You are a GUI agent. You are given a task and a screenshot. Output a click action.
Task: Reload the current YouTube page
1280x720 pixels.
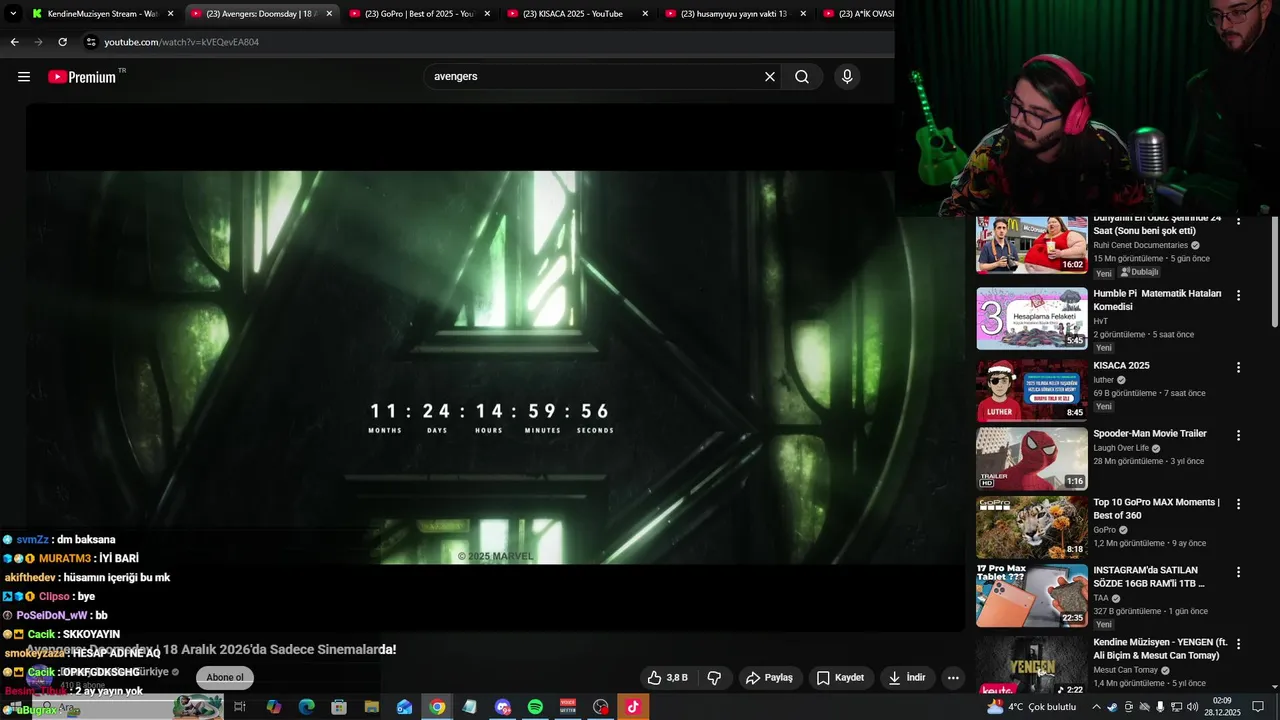pyautogui.click(x=62, y=42)
